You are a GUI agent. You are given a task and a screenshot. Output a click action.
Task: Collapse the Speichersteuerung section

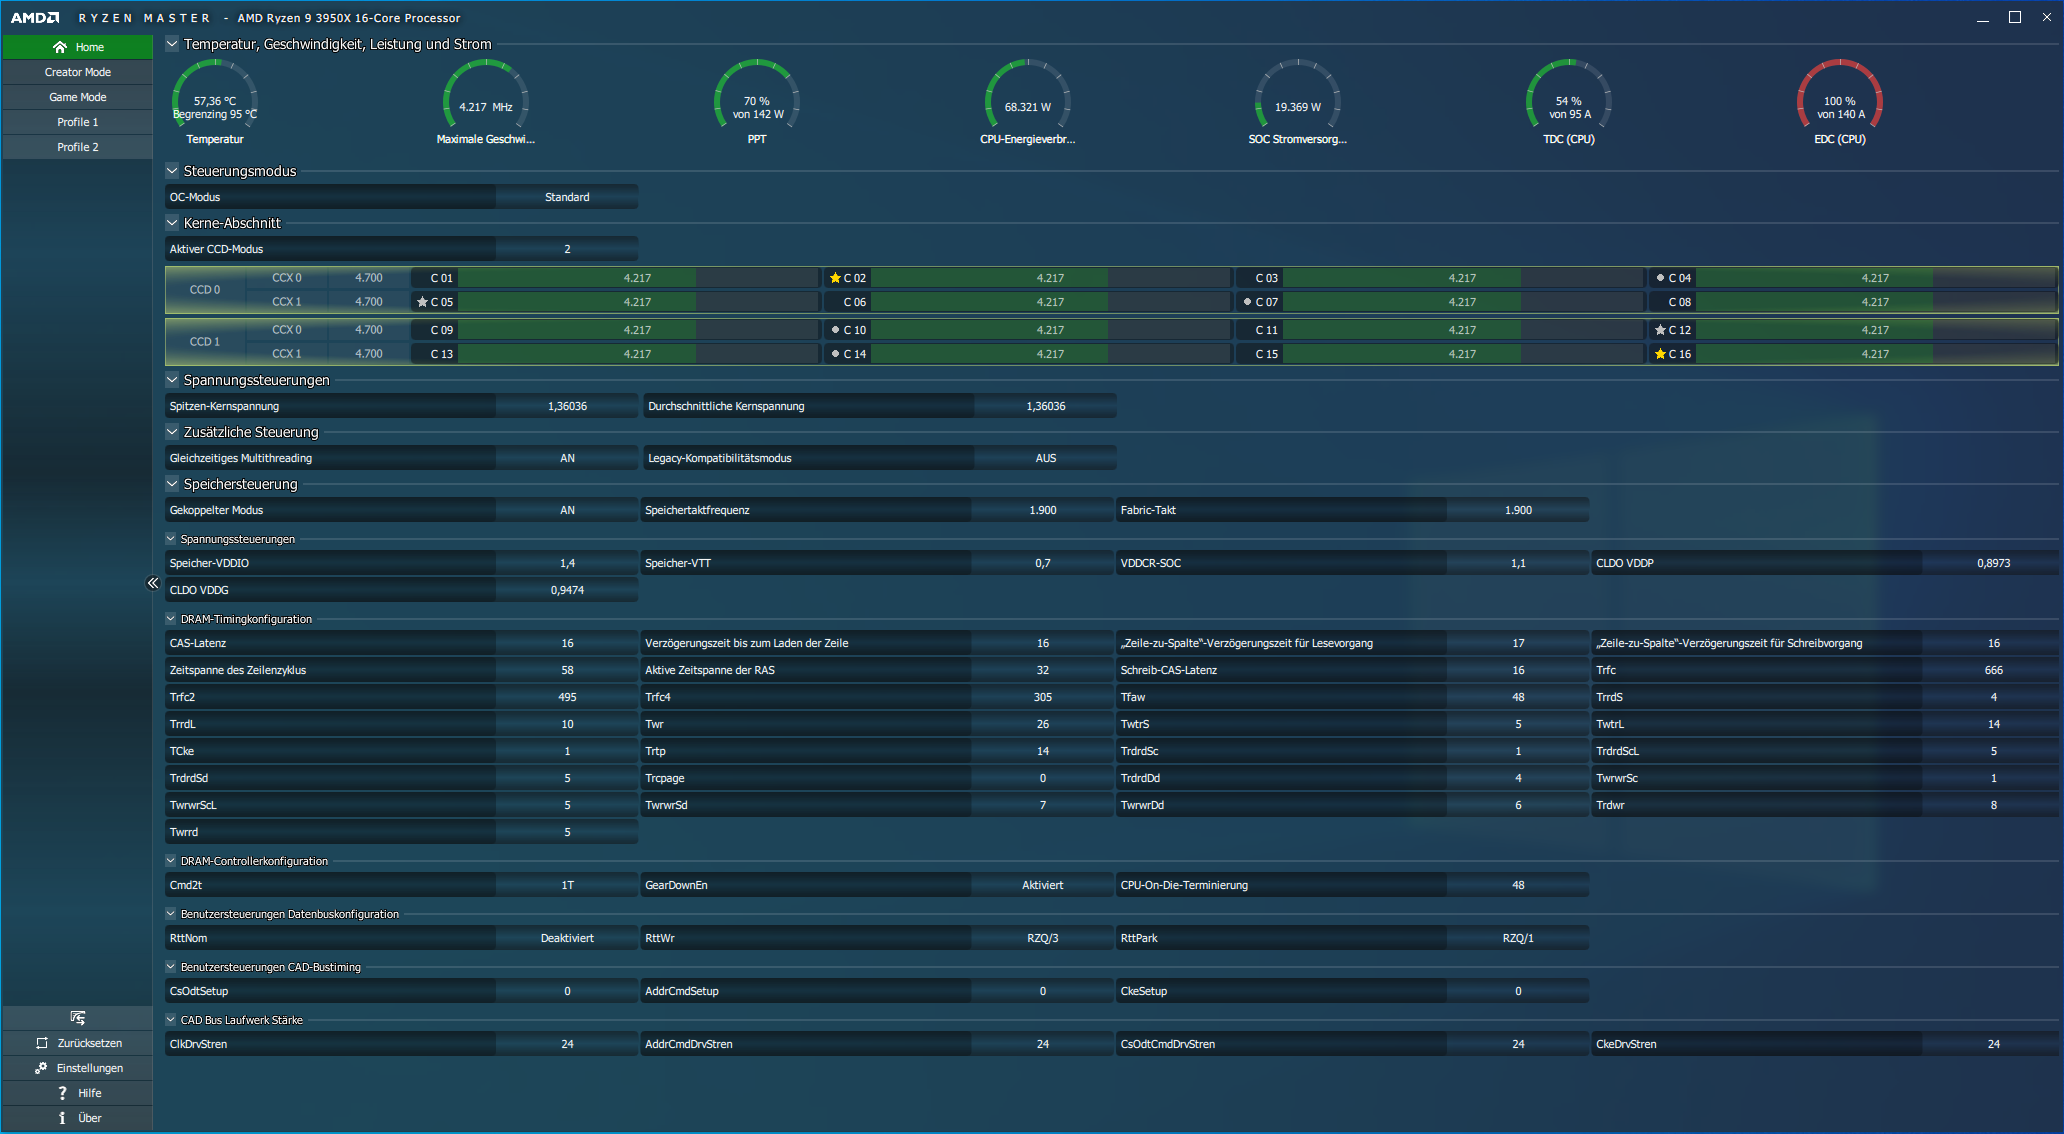pos(172,484)
